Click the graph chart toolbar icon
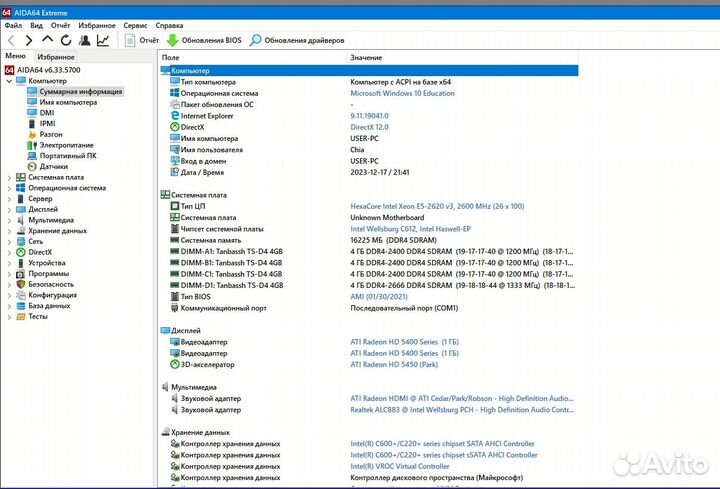This screenshot has height=489, width=720. pos(103,40)
